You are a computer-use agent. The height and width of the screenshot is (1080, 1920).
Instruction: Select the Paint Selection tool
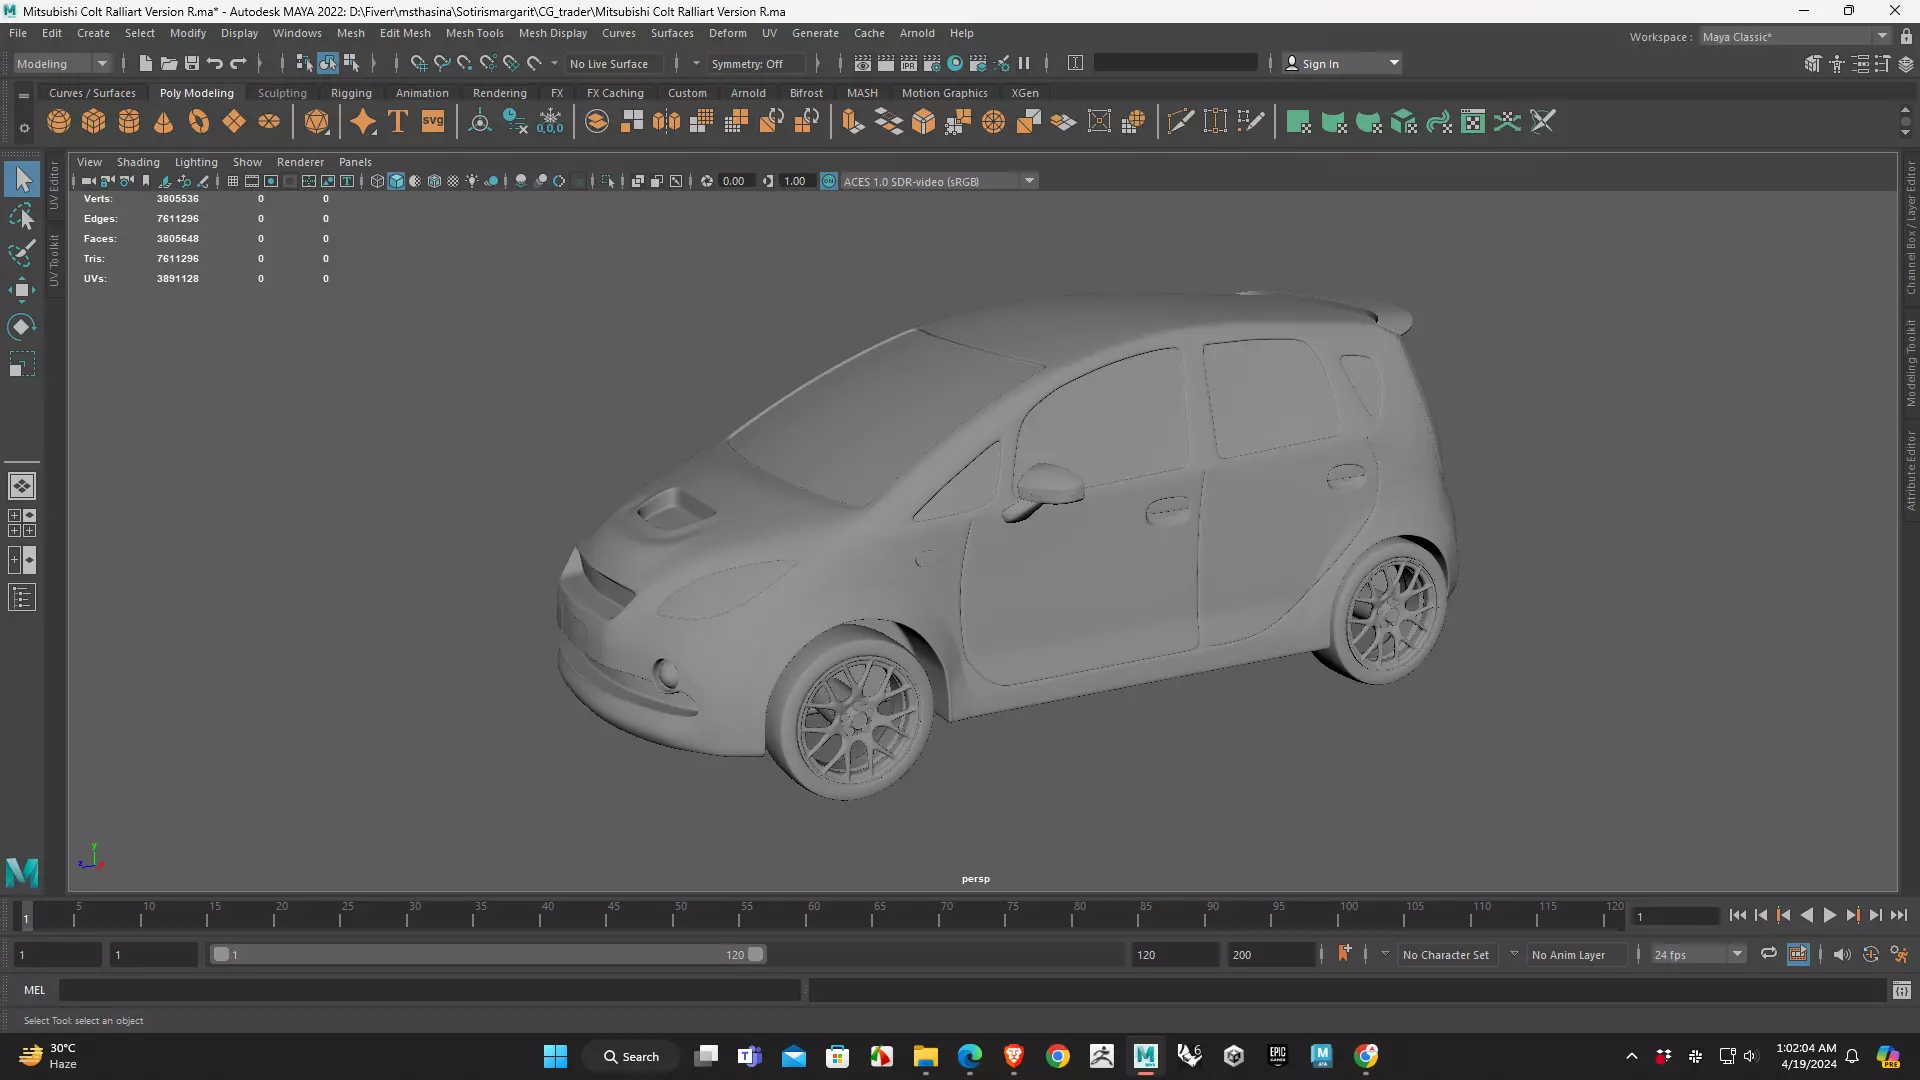[x=22, y=253]
